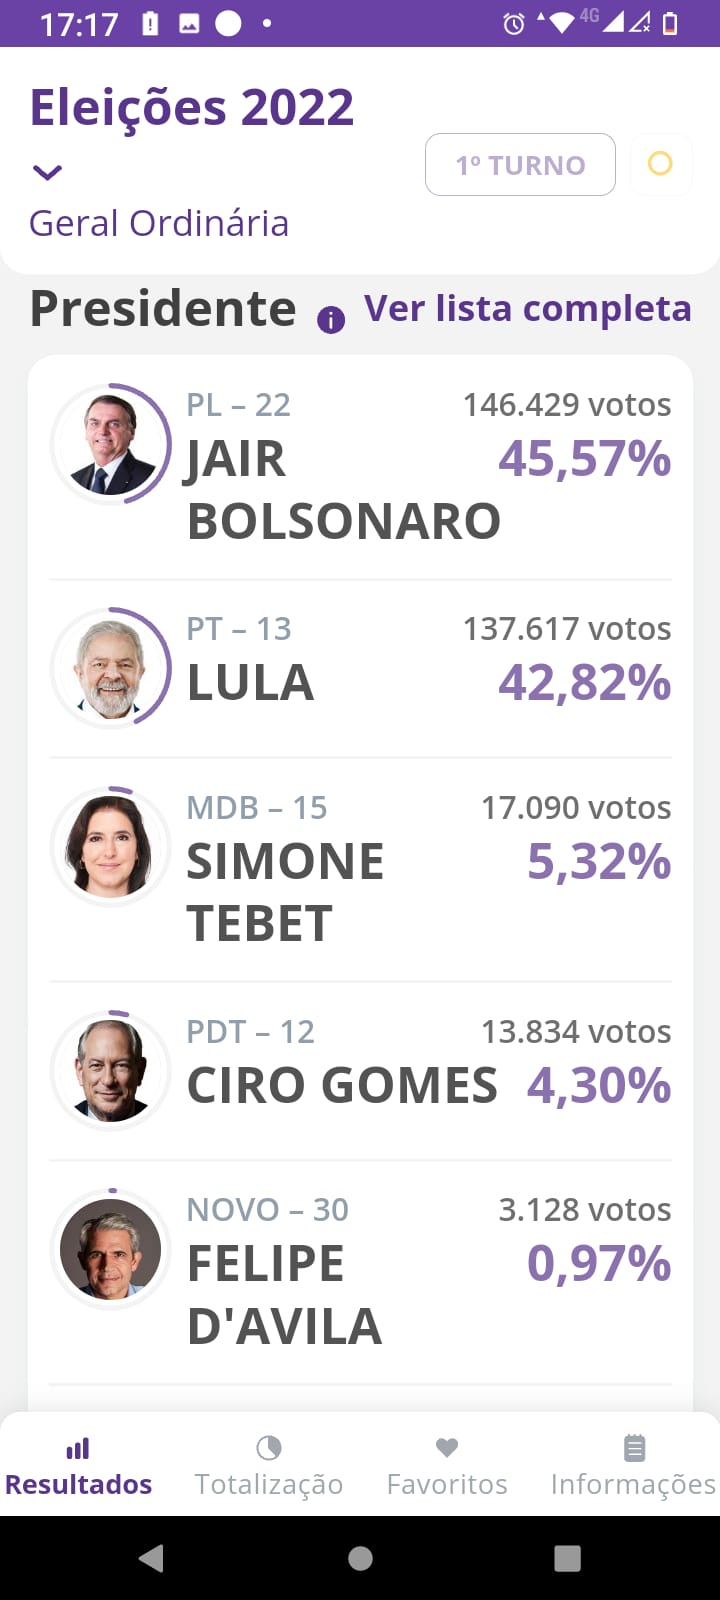This screenshot has width=720, height=1600.
Task: Switch to the Totalização tab
Action: coord(269,1463)
